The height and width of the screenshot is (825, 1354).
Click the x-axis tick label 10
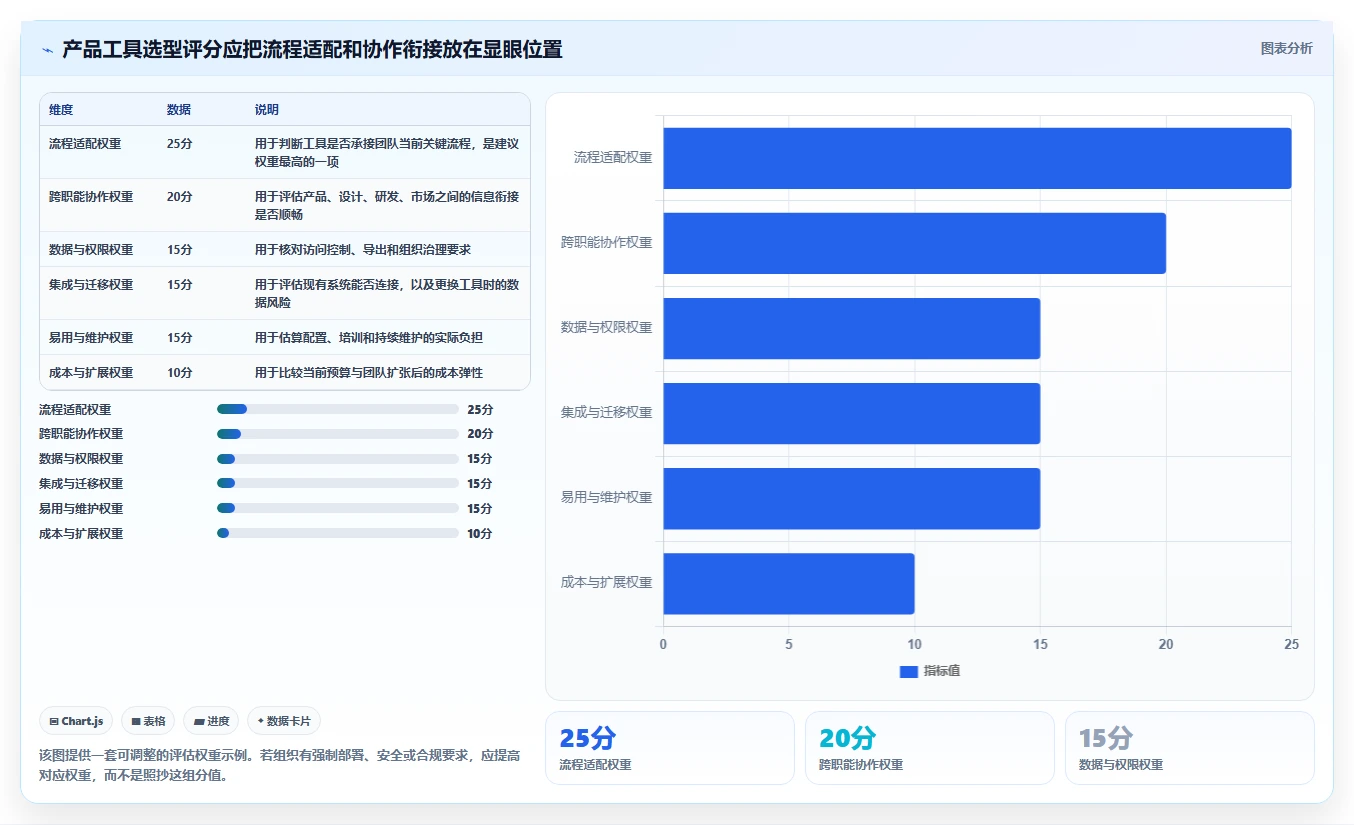[914, 644]
